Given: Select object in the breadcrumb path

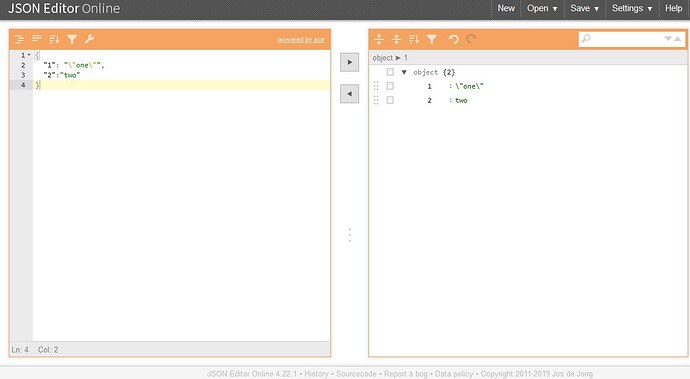Looking at the screenshot, I should tap(382, 58).
